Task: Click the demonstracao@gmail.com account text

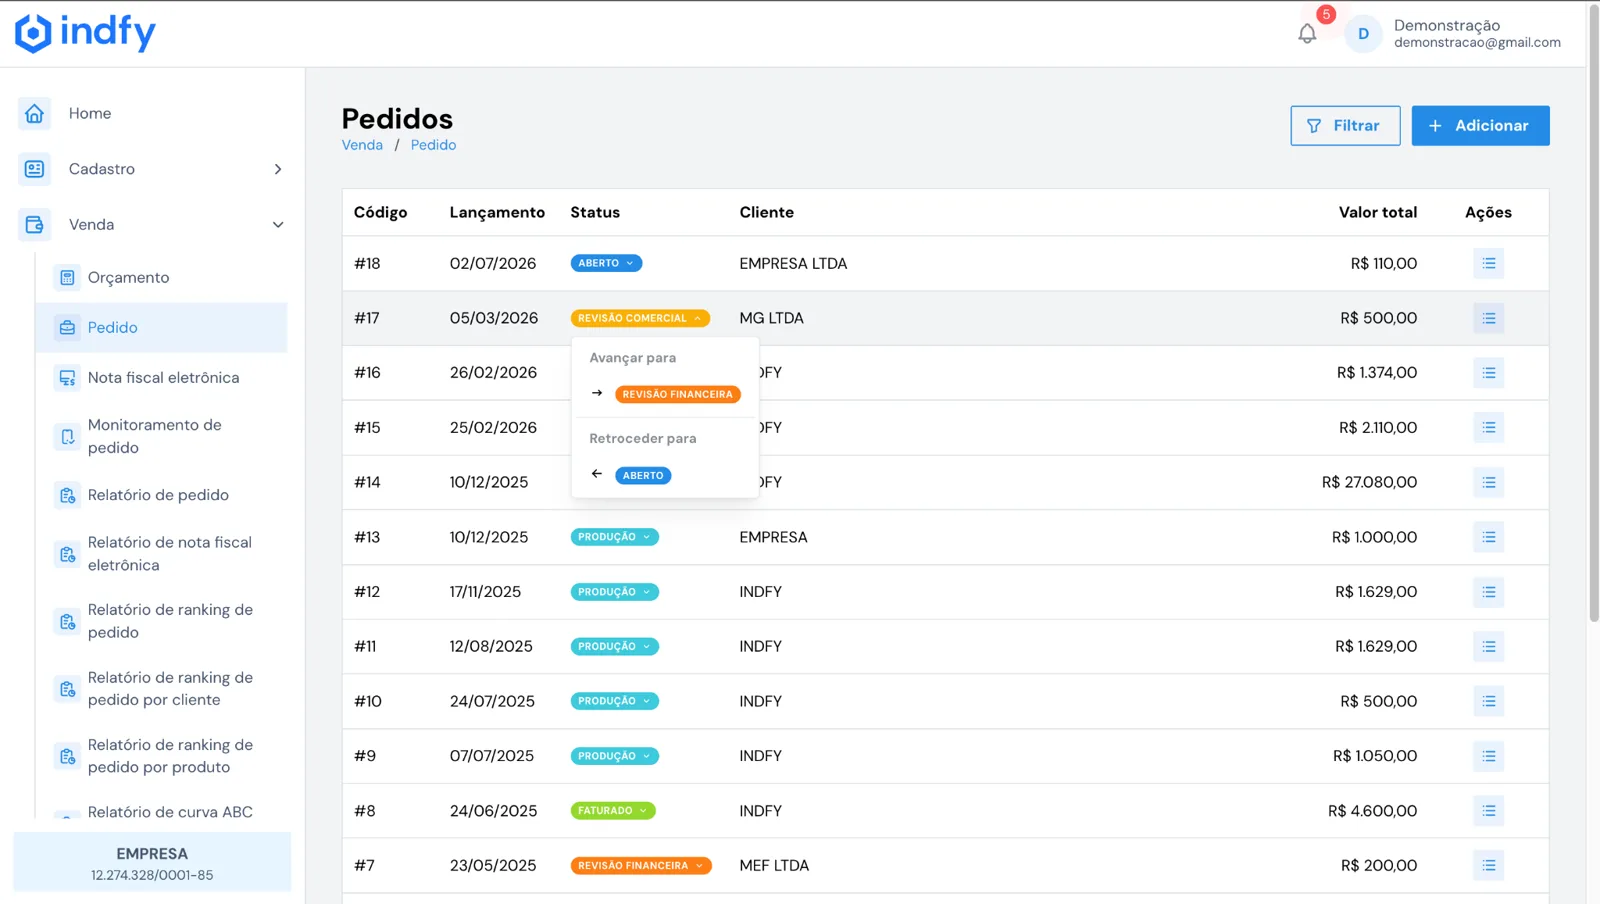Action: pos(1477,43)
